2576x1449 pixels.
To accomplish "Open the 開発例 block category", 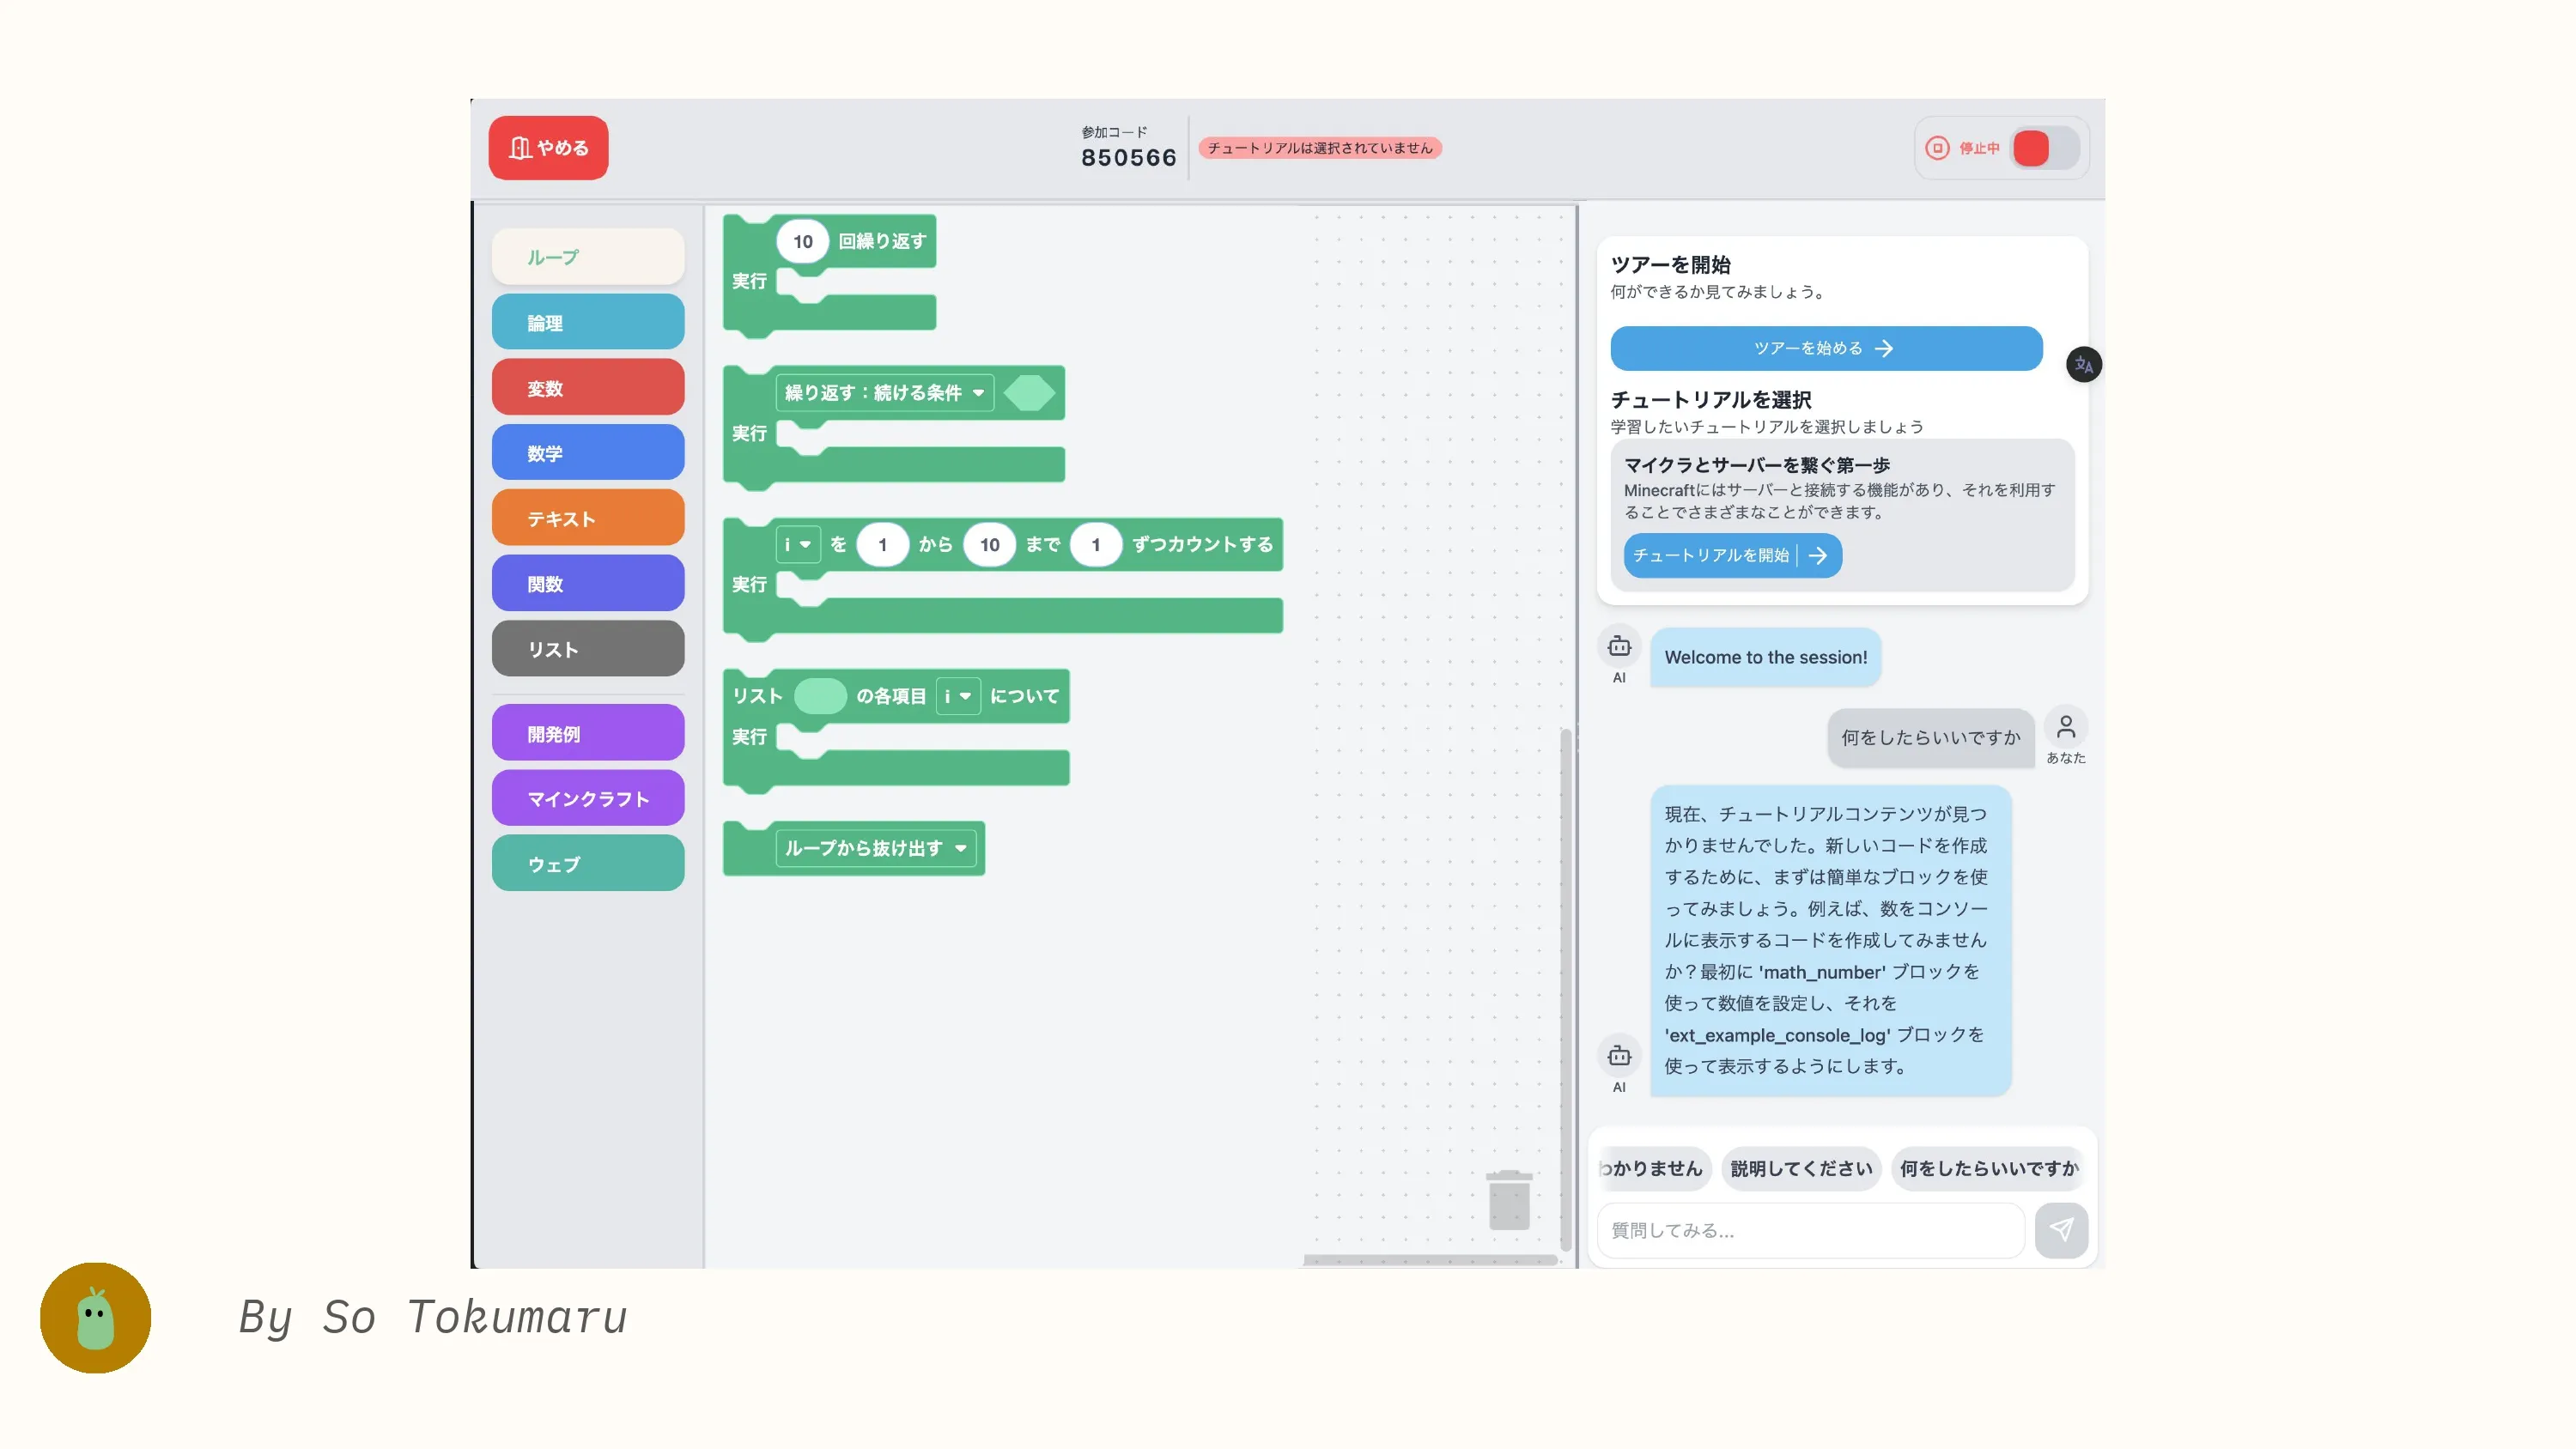I will 588,733.
